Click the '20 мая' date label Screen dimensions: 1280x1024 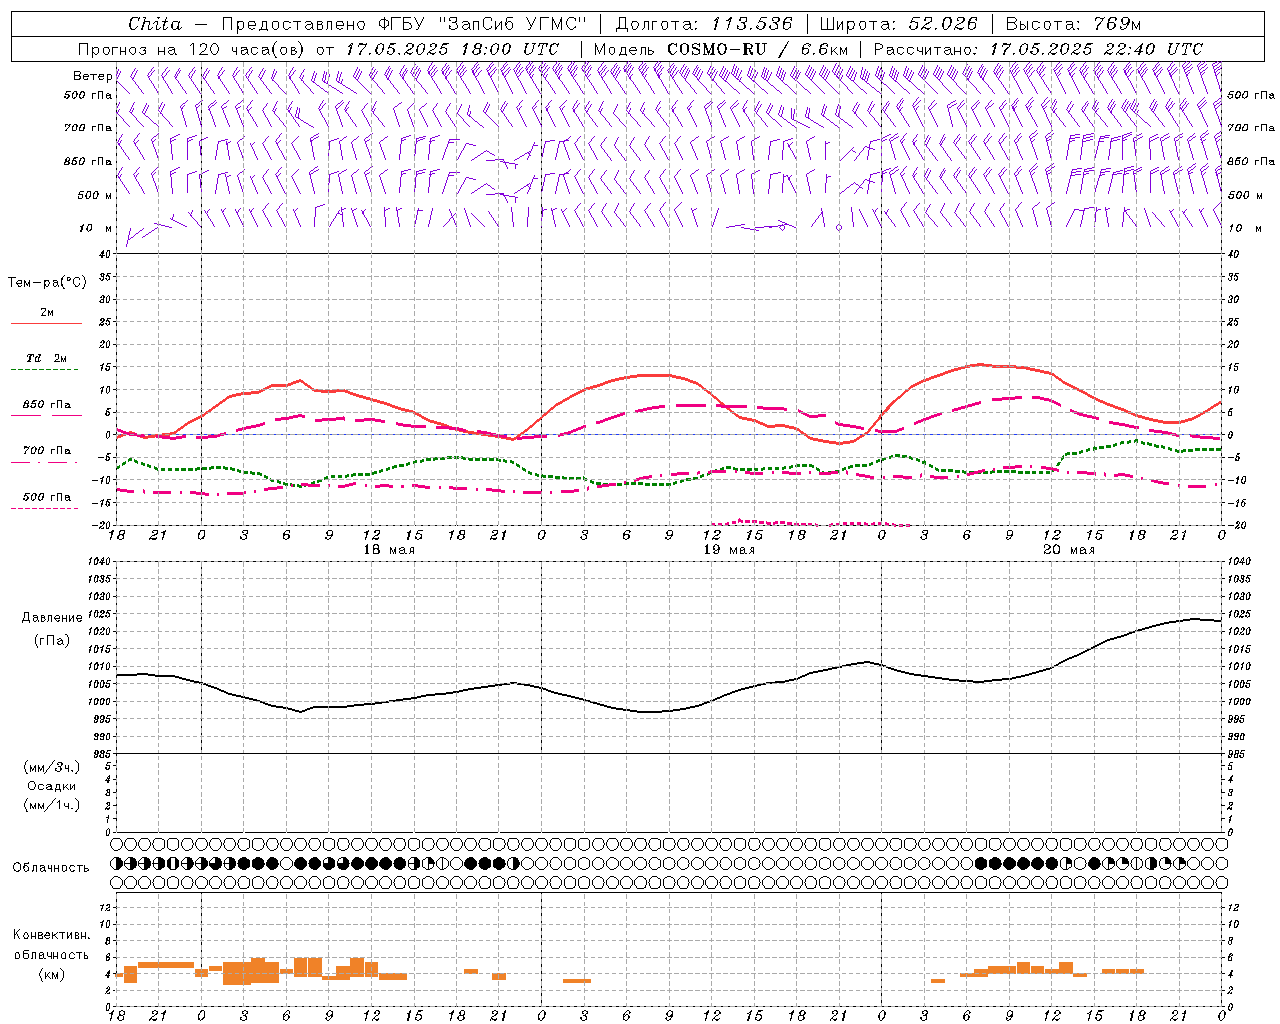coord(1069,550)
